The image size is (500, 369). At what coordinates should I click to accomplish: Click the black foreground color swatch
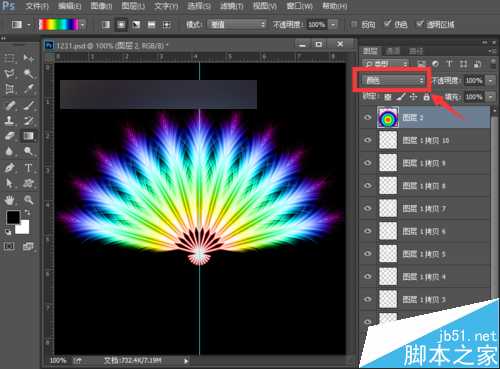click(x=13, y=217)
